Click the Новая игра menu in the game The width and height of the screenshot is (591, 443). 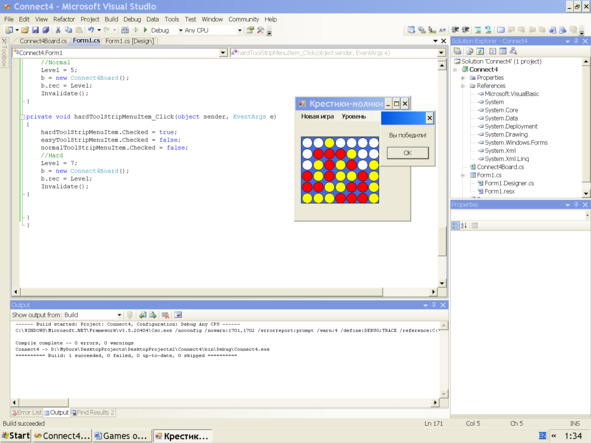tap(317, 116)
